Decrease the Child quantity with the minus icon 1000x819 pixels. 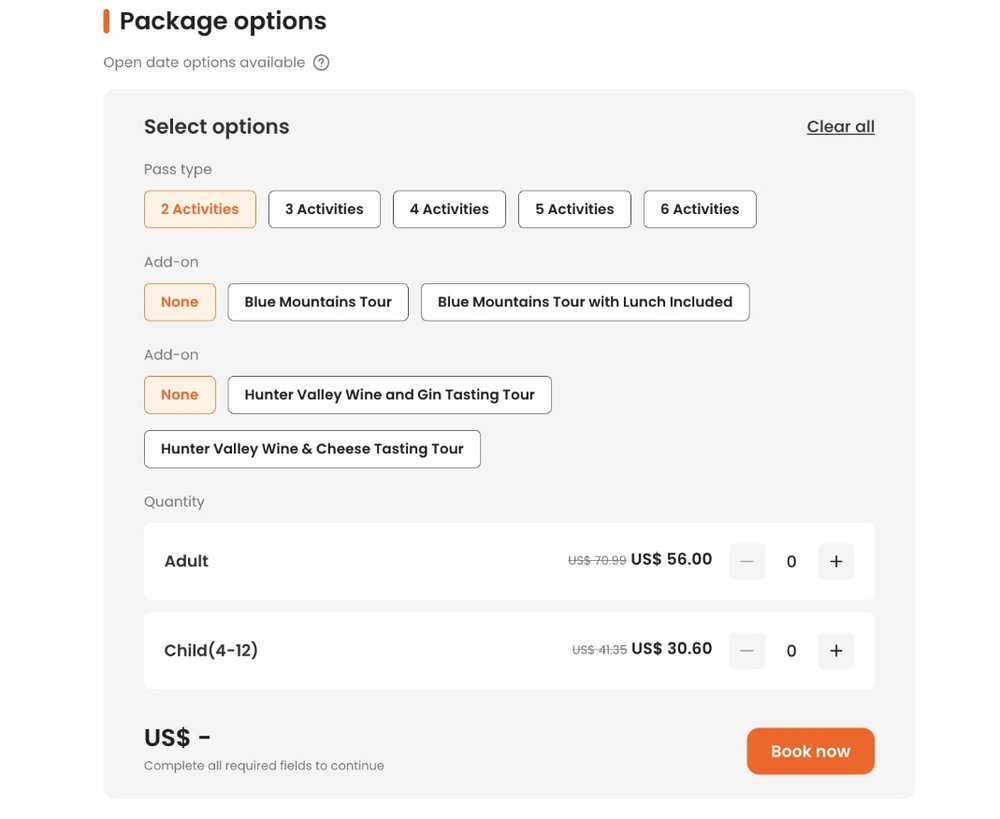746,650
